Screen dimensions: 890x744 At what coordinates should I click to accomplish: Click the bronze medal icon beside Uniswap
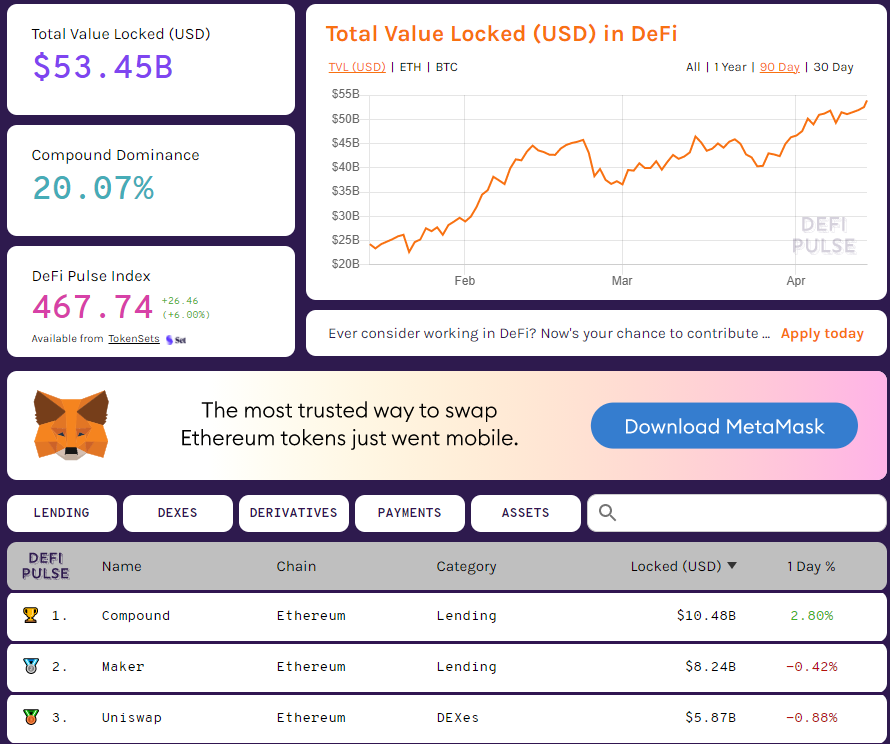[30, 717]
